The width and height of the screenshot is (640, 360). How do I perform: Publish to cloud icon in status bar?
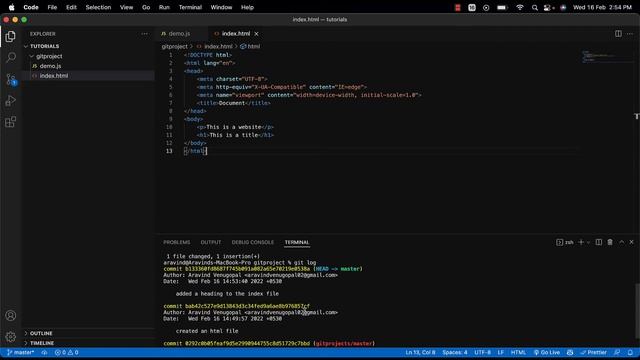pyautogui.click(x=44, y=352)
